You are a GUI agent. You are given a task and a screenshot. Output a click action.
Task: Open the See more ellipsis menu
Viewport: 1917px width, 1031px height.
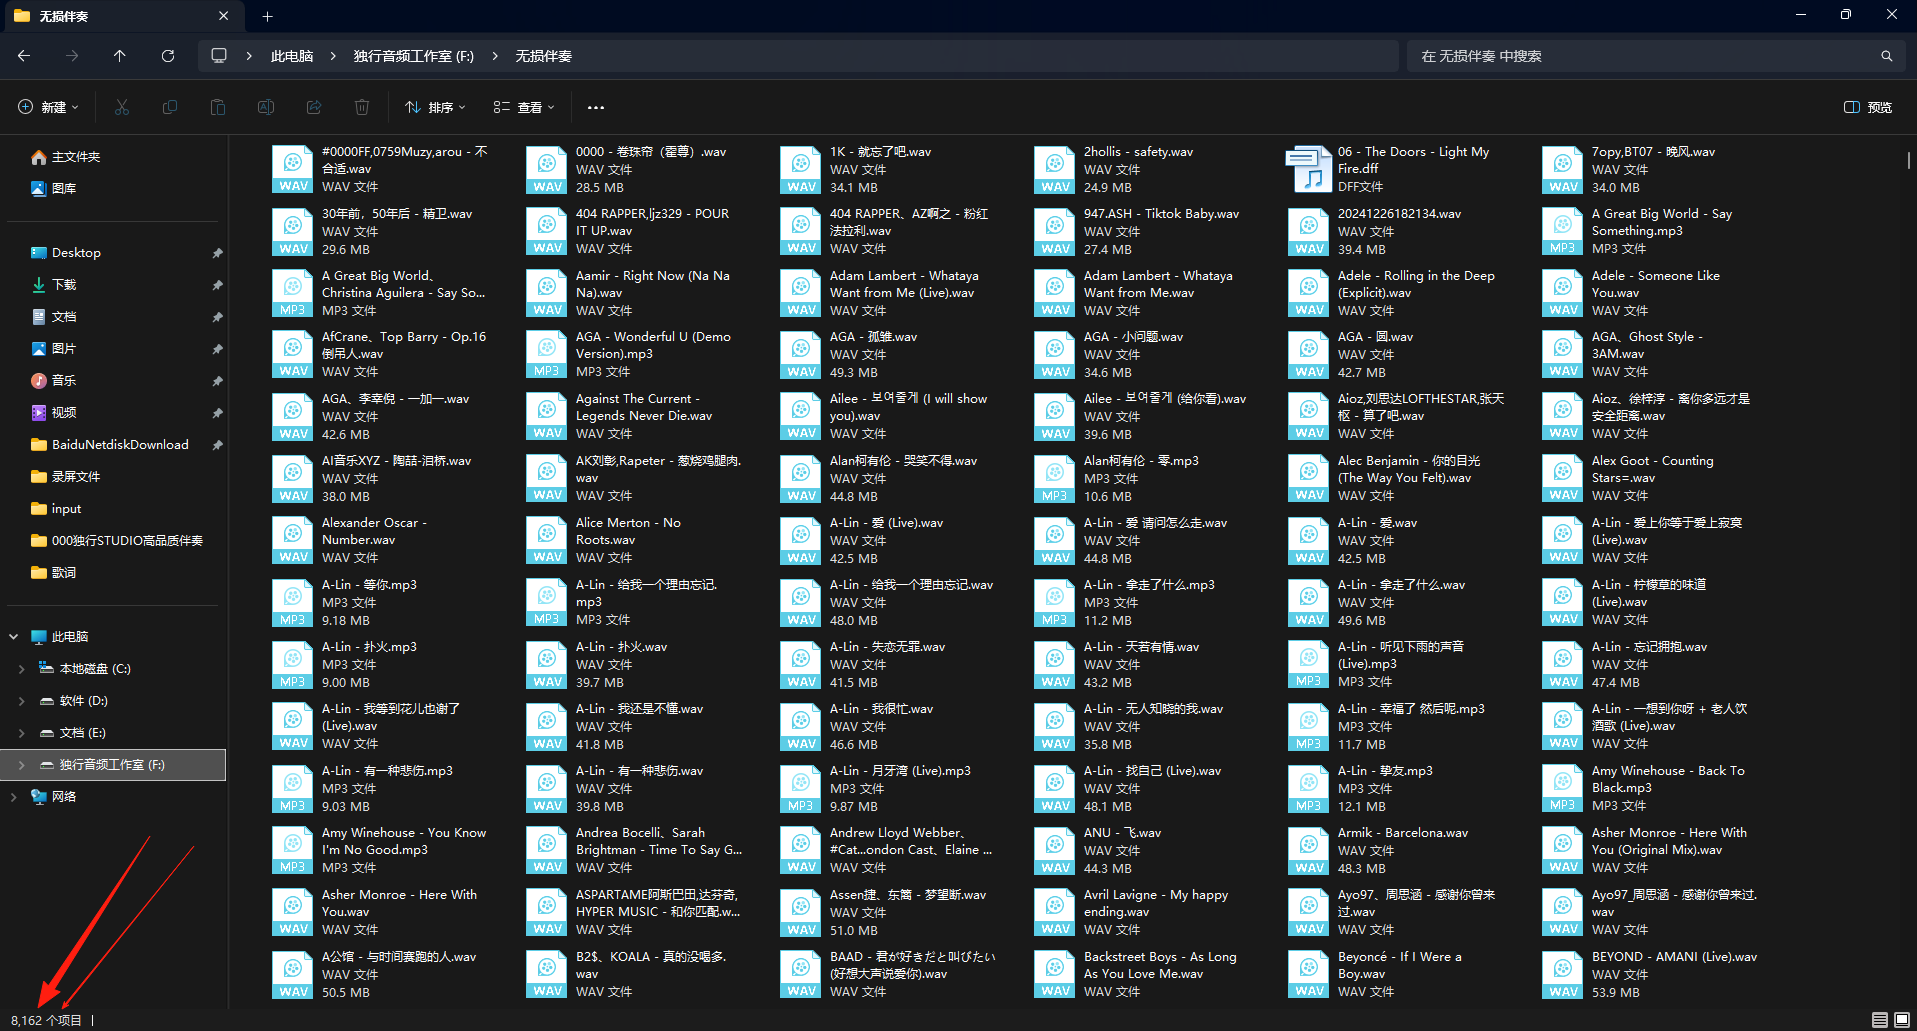(596, 107)
